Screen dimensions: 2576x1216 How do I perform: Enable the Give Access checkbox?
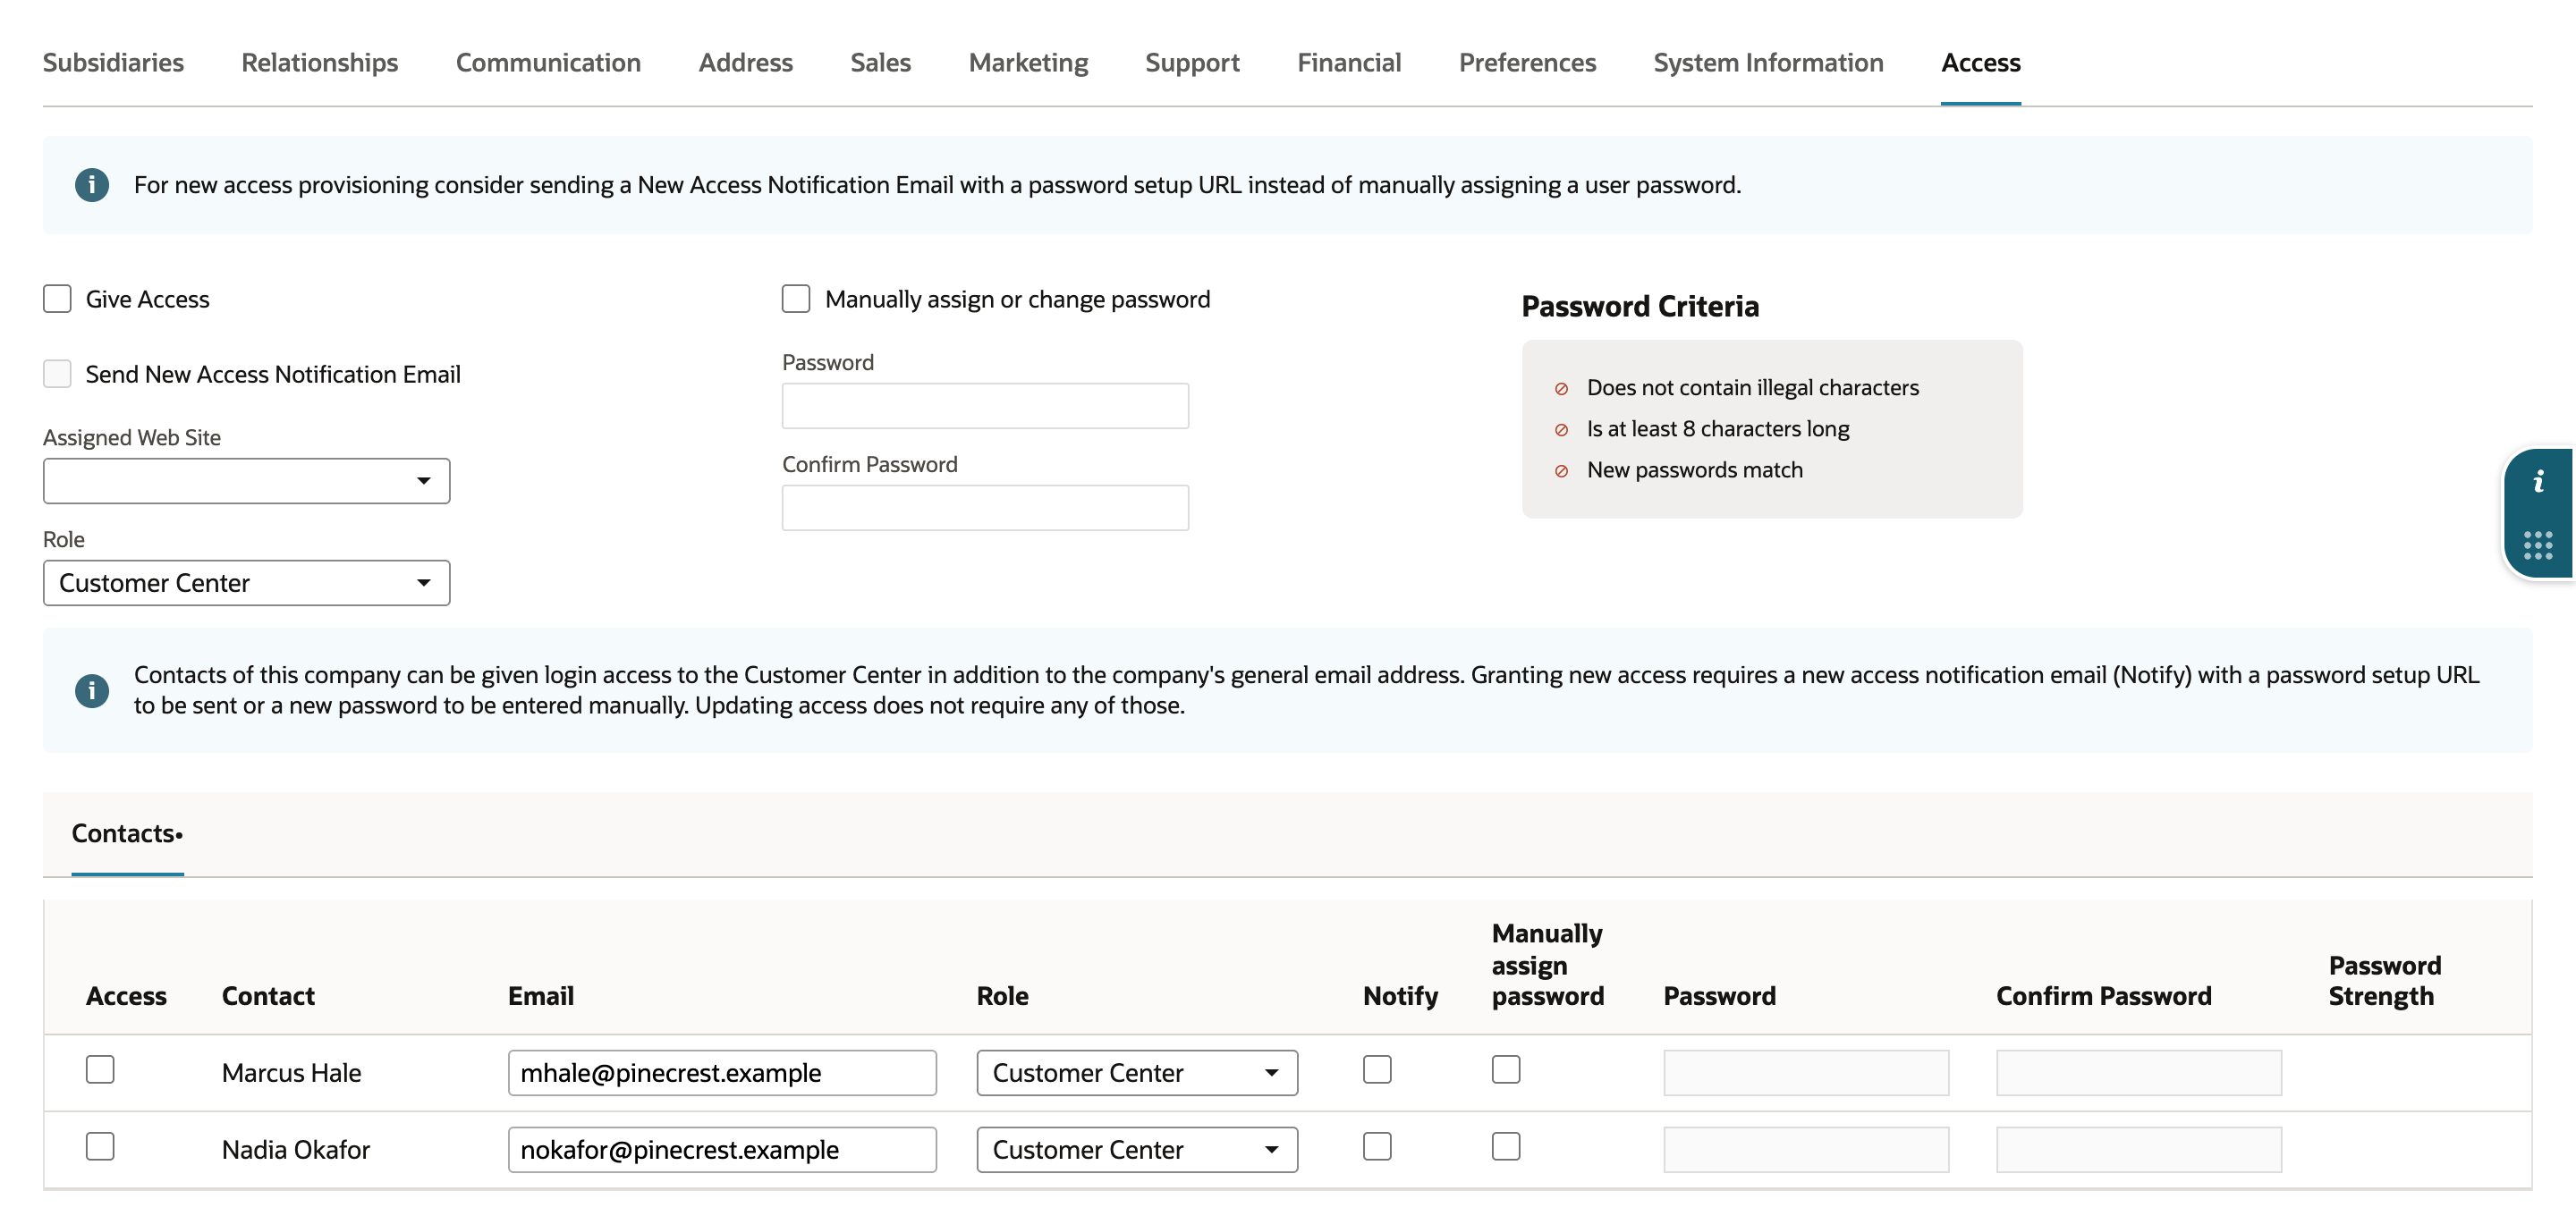click(57, 299)
